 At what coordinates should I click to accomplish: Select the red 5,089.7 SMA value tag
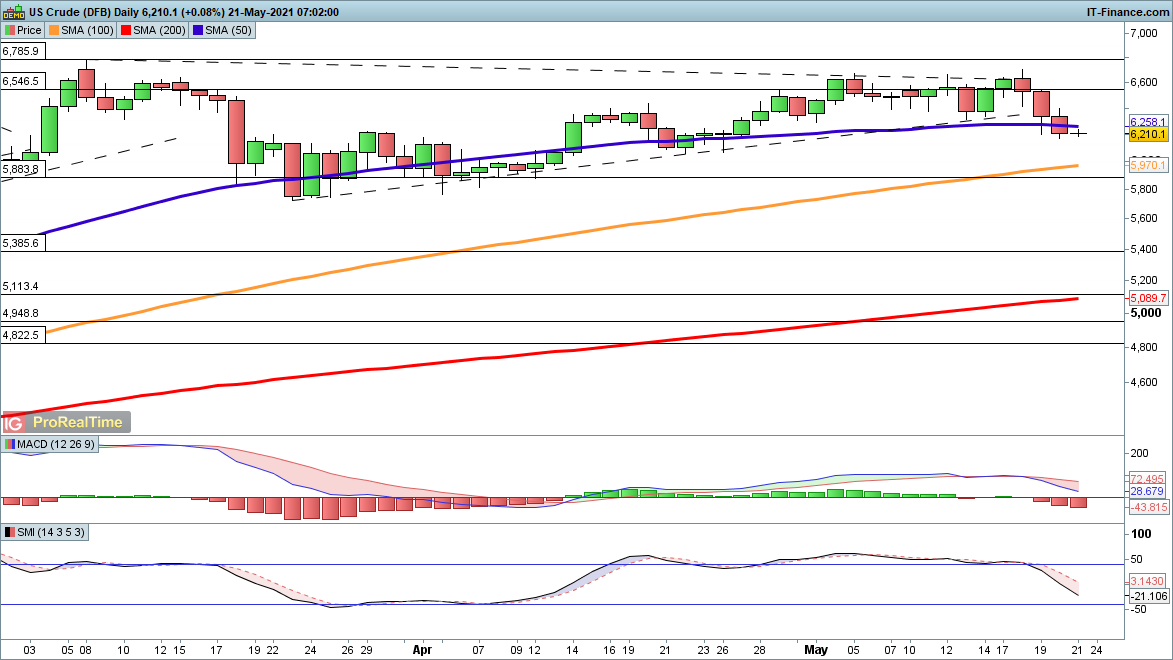[1148, 298]
